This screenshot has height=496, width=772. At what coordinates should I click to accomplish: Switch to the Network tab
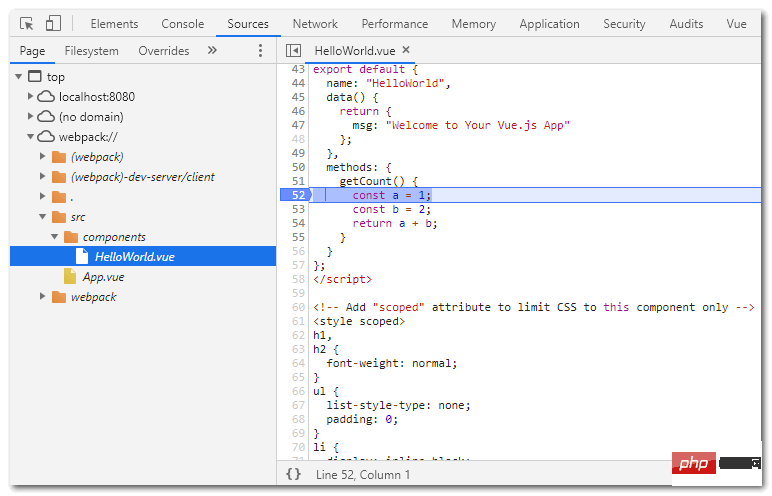pyautogui.click(x=315, y=24)
